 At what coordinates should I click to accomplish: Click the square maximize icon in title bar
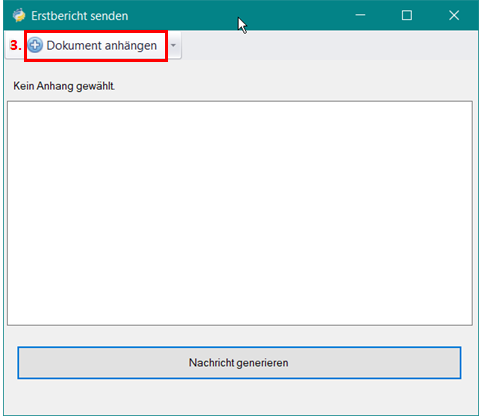(407, 15)
